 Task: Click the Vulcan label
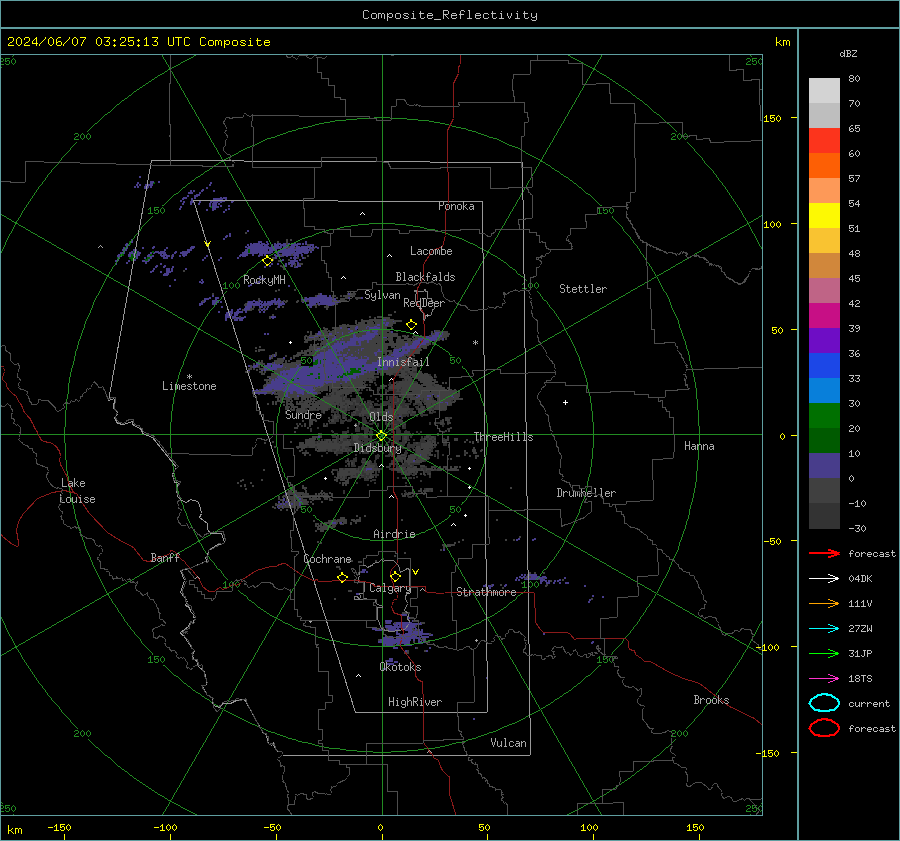tap(509, 743)
